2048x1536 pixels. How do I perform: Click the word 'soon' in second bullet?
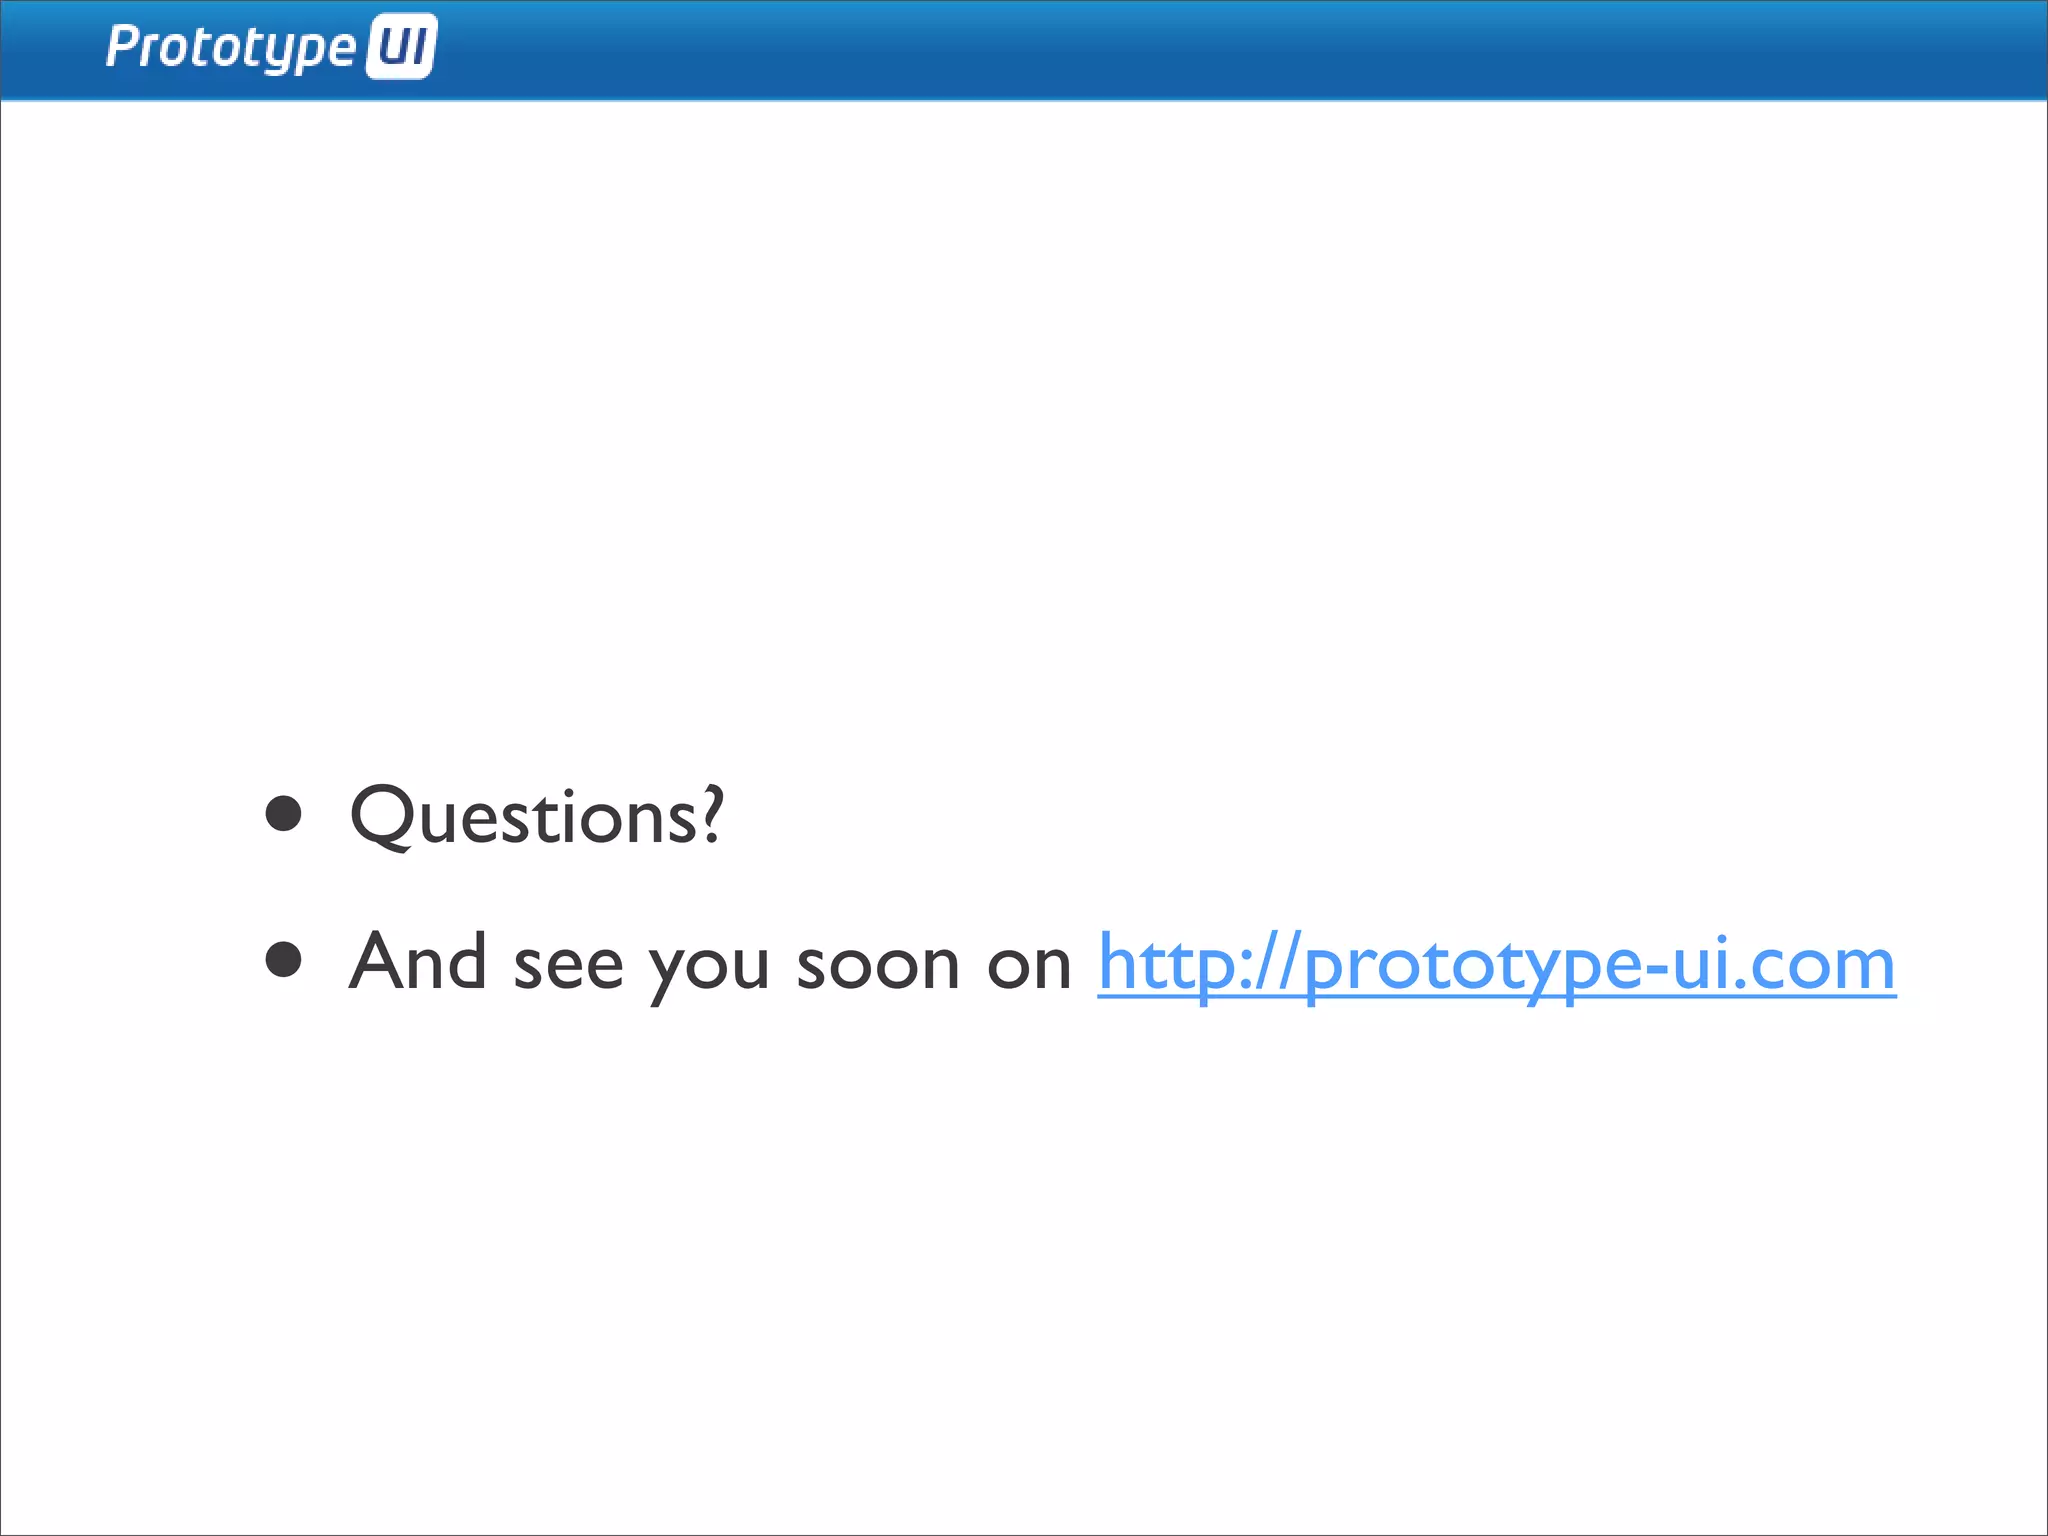pos(878,965)
